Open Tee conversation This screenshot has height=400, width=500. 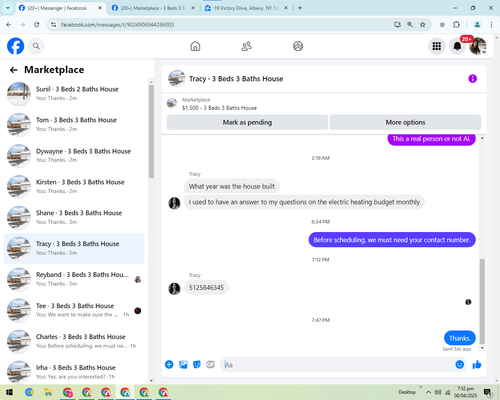[x=74, y=310]
